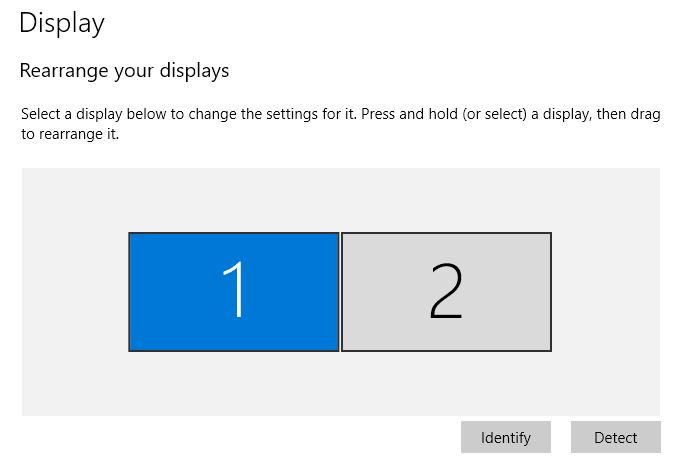Search for connected displays using Detect
The width and height of the screenshot is (676, 463).
[x=616, y=437]
